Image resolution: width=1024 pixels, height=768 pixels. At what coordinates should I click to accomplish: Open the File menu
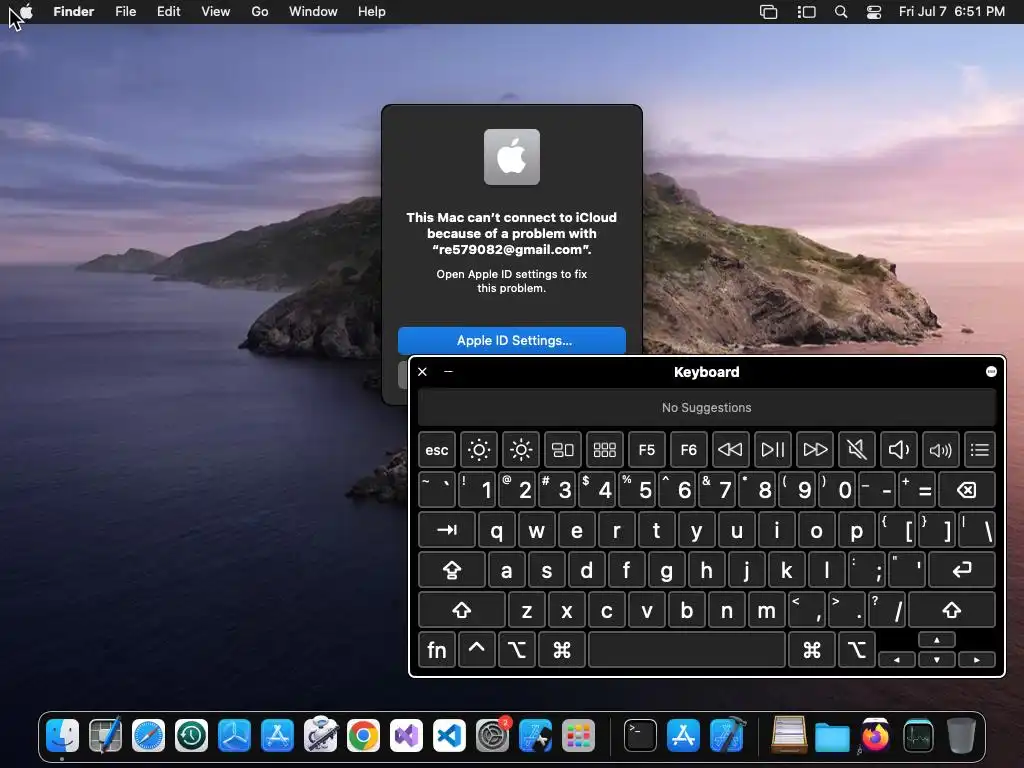tap(125, 12)
